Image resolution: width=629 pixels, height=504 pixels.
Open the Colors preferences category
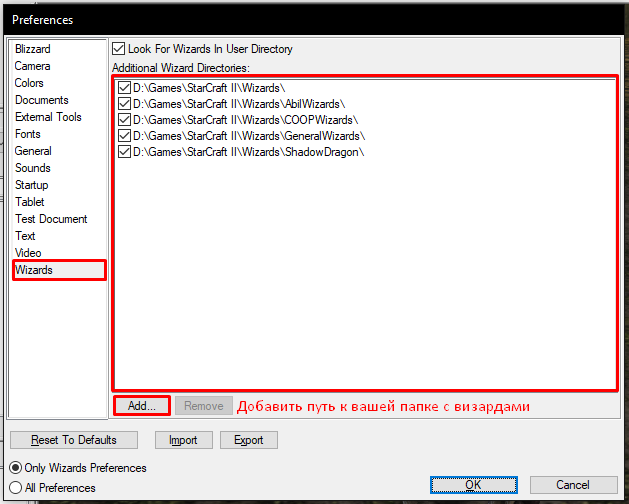(x=29, y=83)
